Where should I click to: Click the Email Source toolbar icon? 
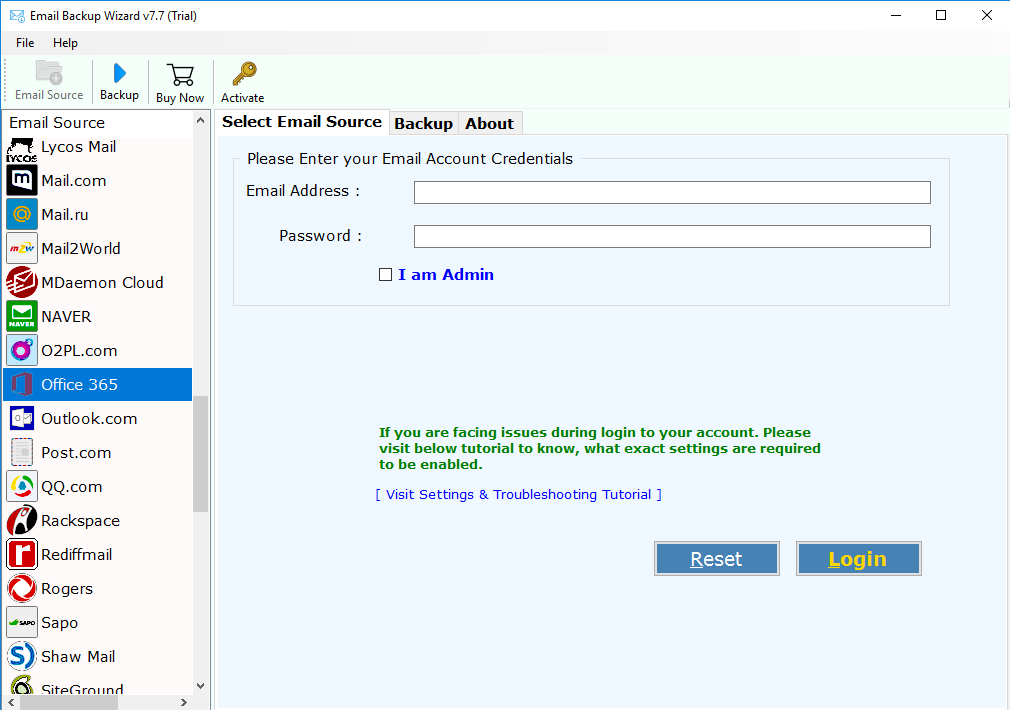[49, 73]
